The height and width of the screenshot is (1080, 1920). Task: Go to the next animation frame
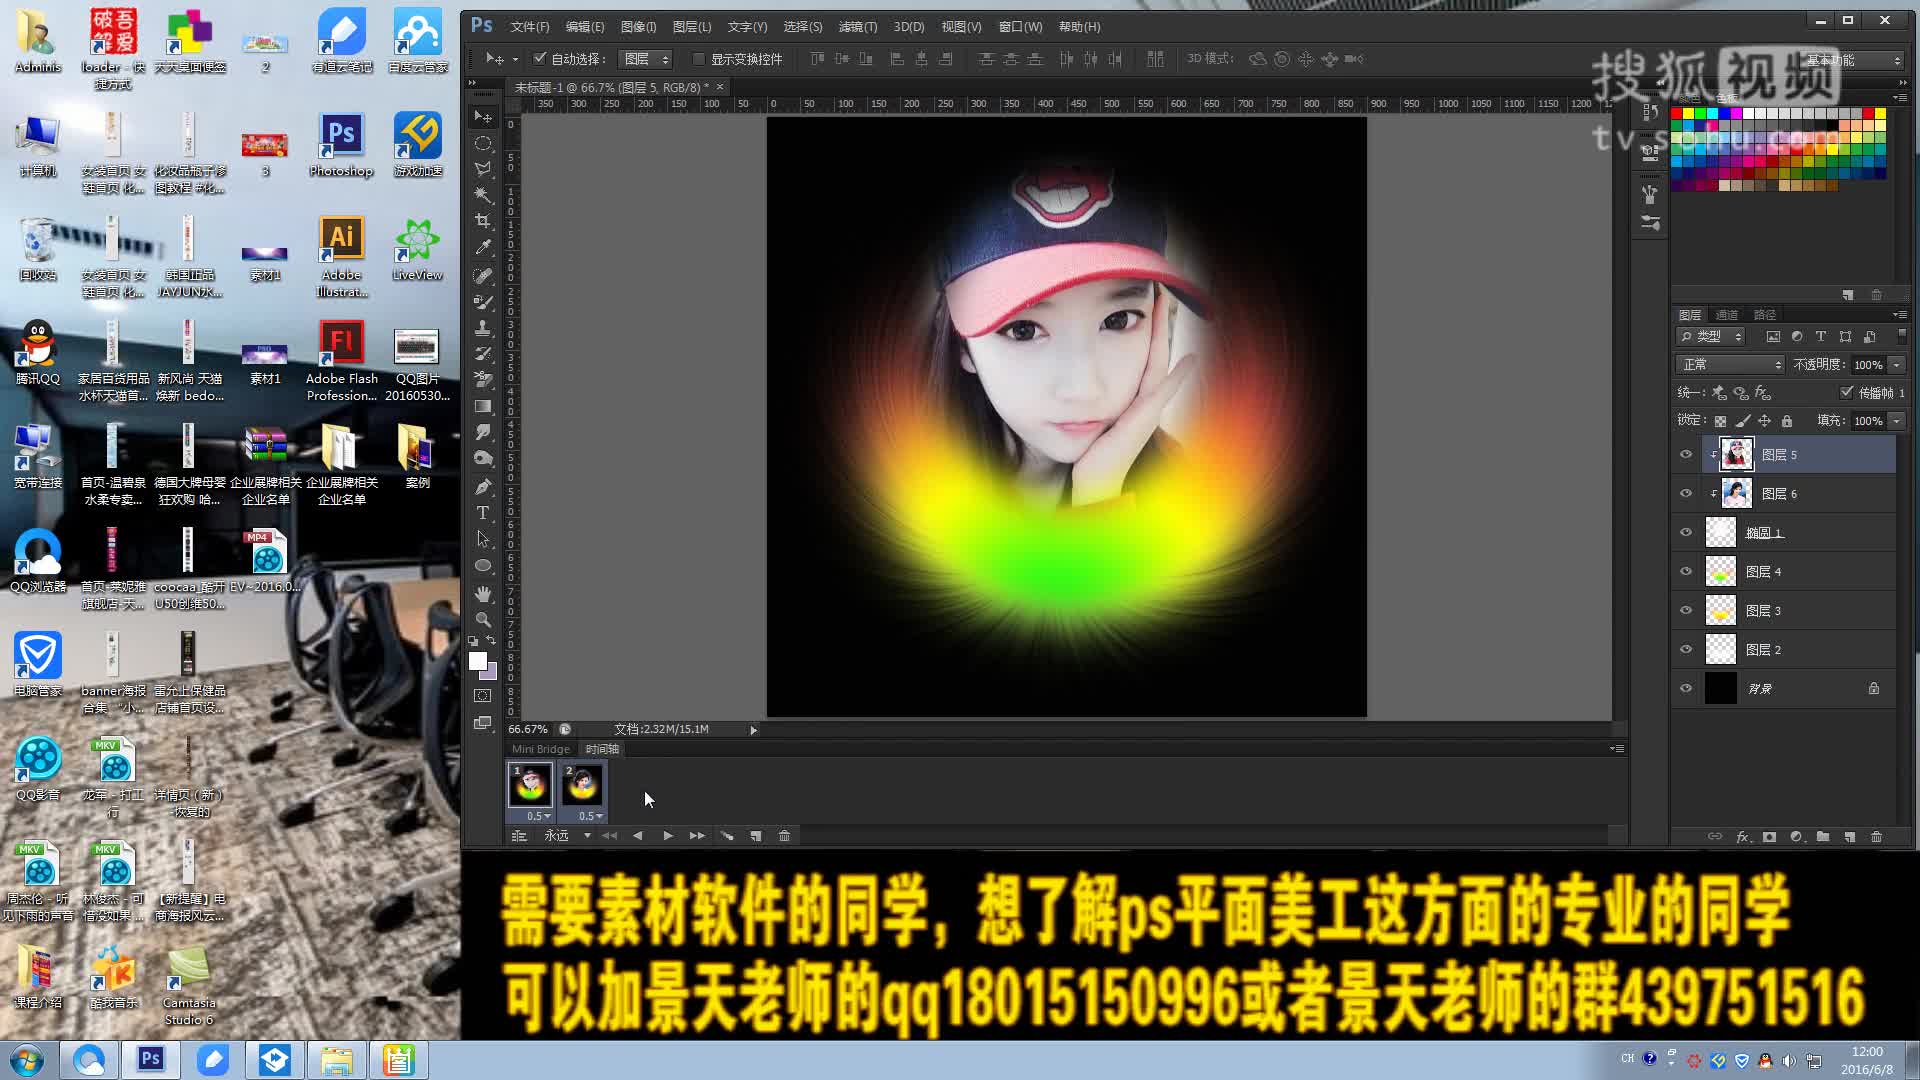click(x=697, y=836)
